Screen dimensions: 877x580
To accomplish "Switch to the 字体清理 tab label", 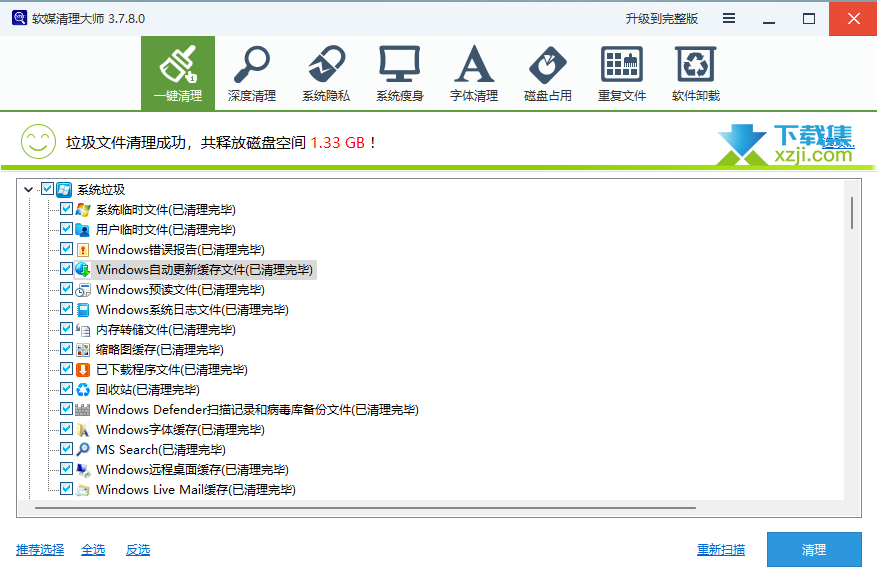I will [474, 96].
